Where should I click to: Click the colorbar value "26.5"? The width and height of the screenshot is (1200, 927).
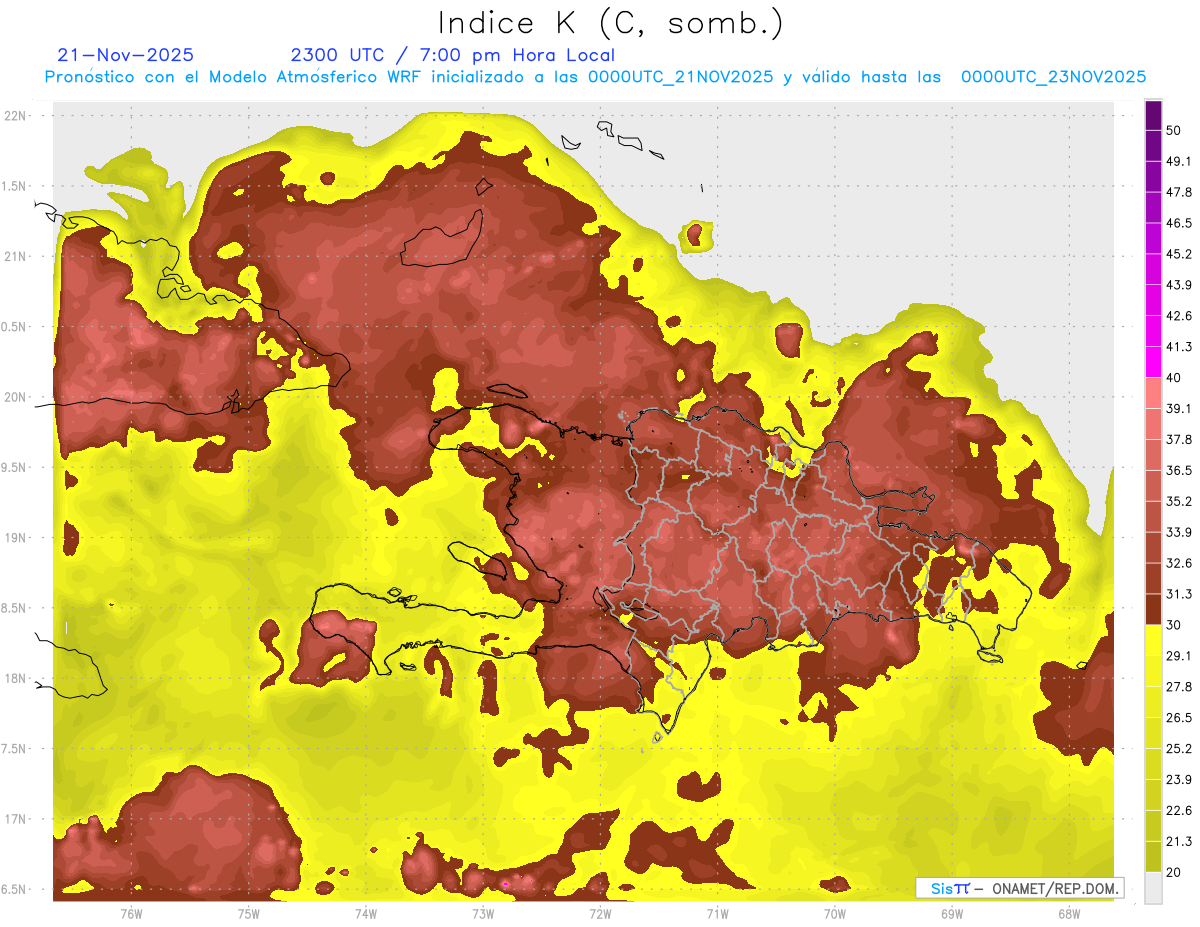coord(1179,718)
